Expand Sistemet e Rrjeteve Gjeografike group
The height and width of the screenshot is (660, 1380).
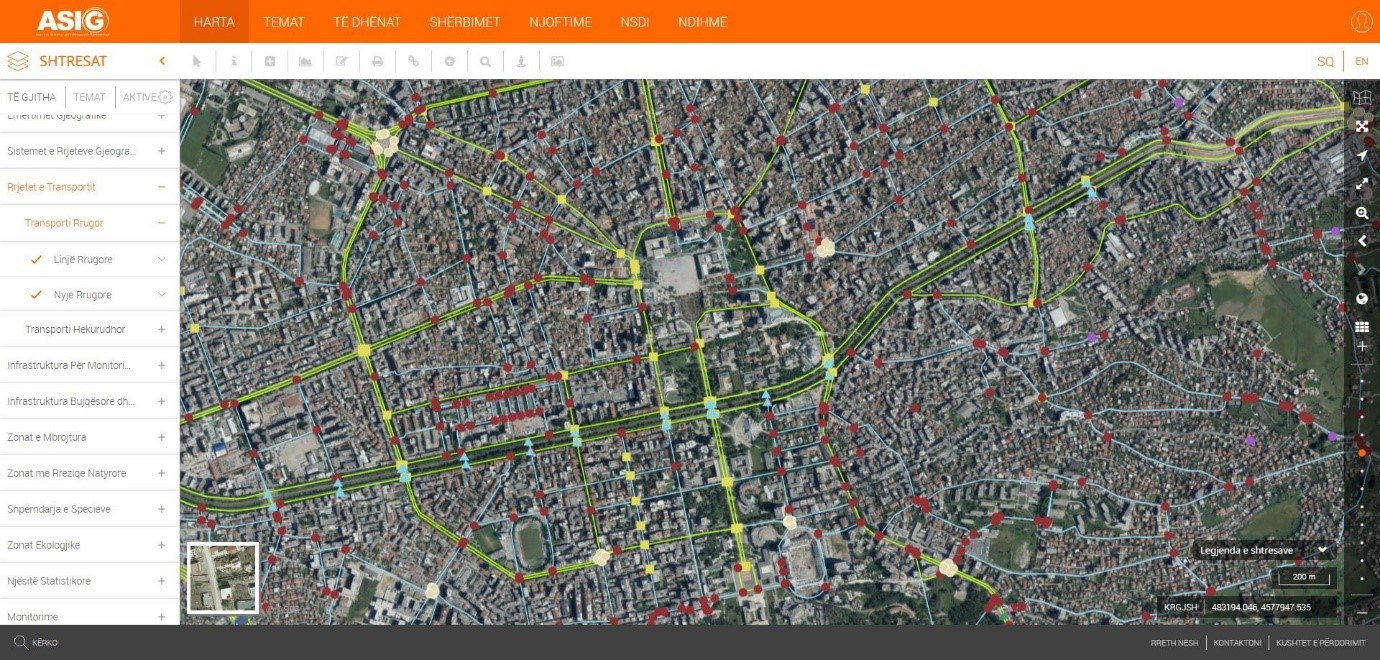coord(161,151)
